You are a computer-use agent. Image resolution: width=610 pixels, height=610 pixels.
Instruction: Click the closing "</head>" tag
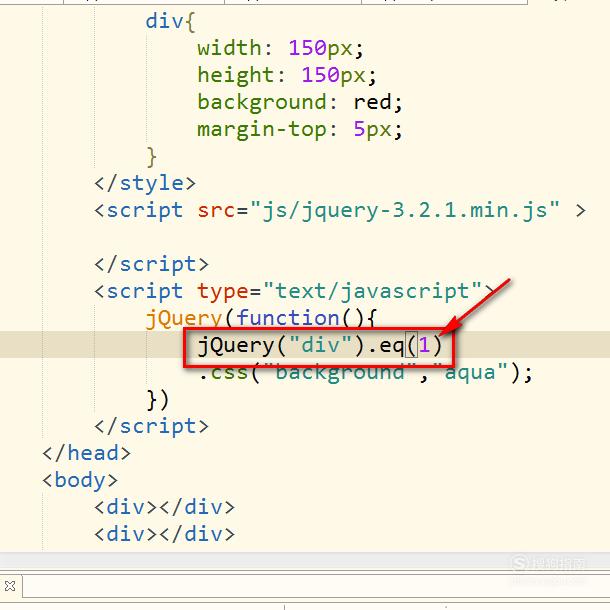coord(86,453)
